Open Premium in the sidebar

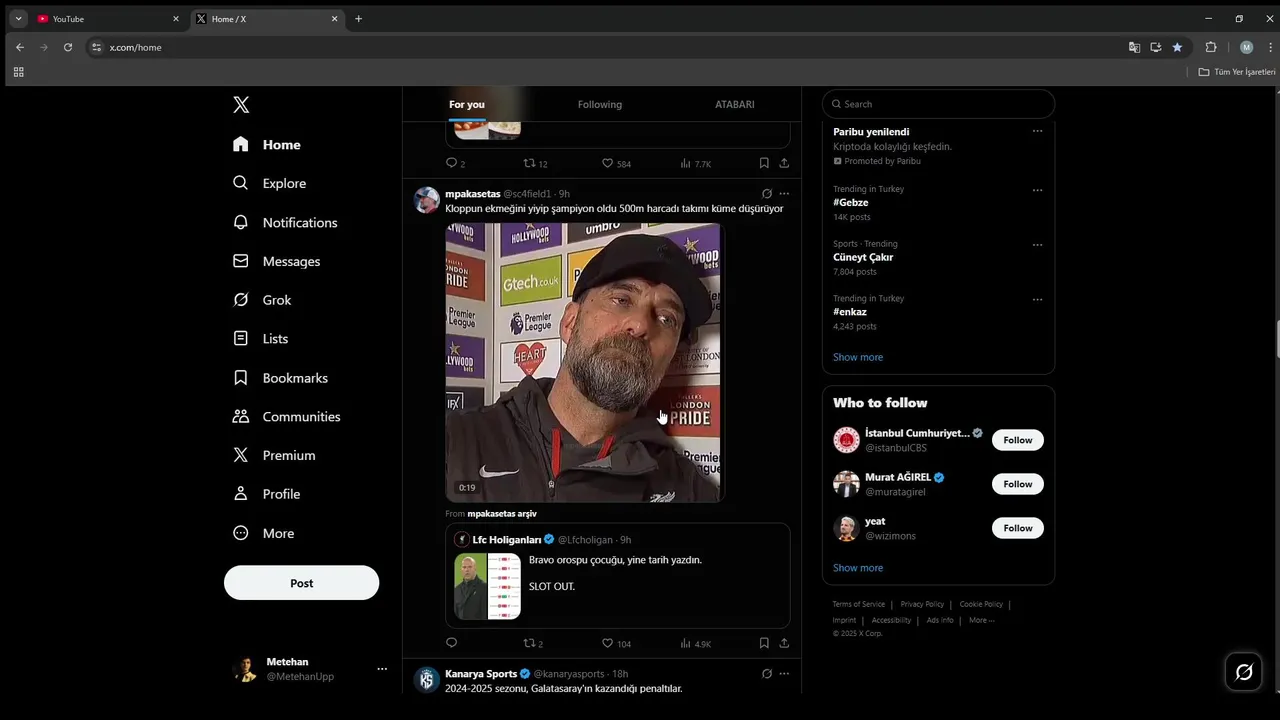(274, 455)
